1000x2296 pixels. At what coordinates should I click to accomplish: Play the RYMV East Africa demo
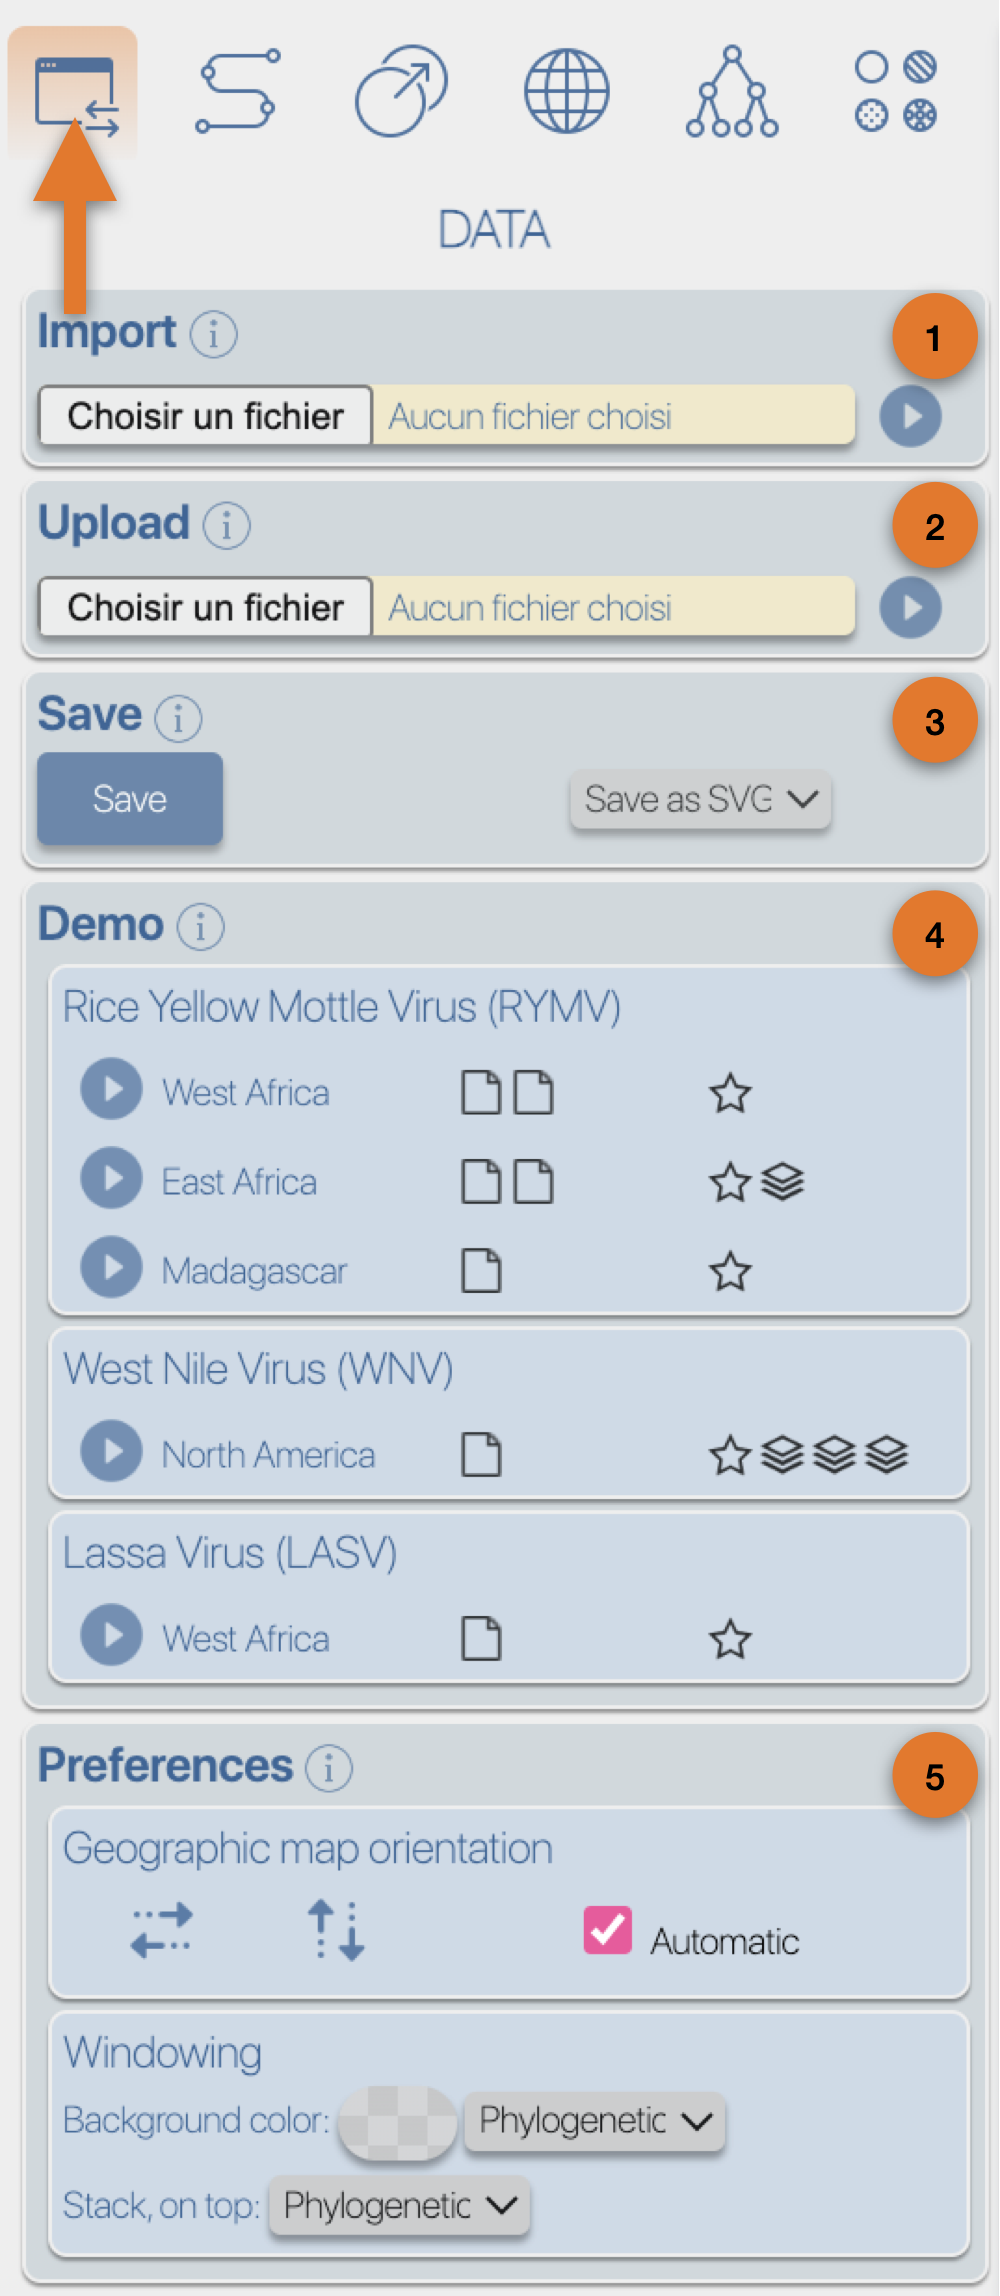click(x=111, y=1178)
